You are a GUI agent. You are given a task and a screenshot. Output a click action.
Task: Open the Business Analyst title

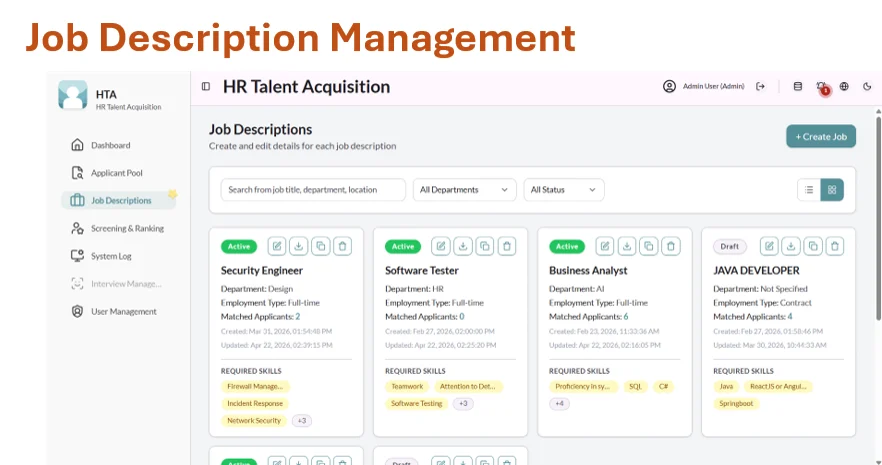click(588, 270)
